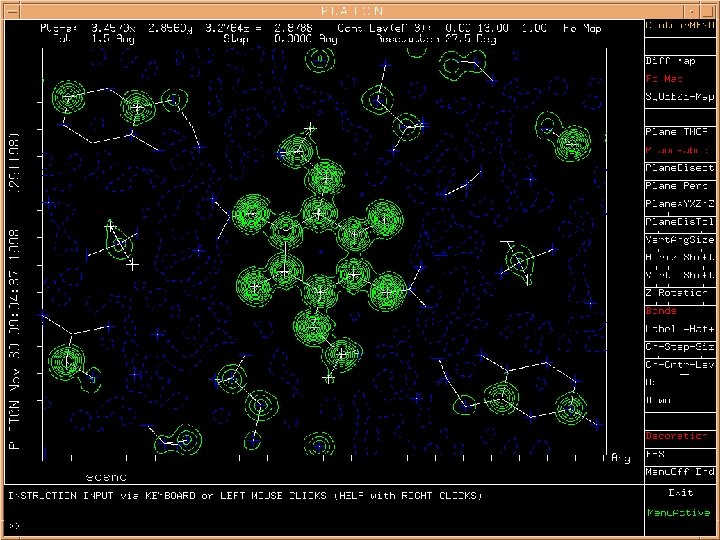Open the C-Step-Size setting
This screenshot has width=720, height=540.
681,346
